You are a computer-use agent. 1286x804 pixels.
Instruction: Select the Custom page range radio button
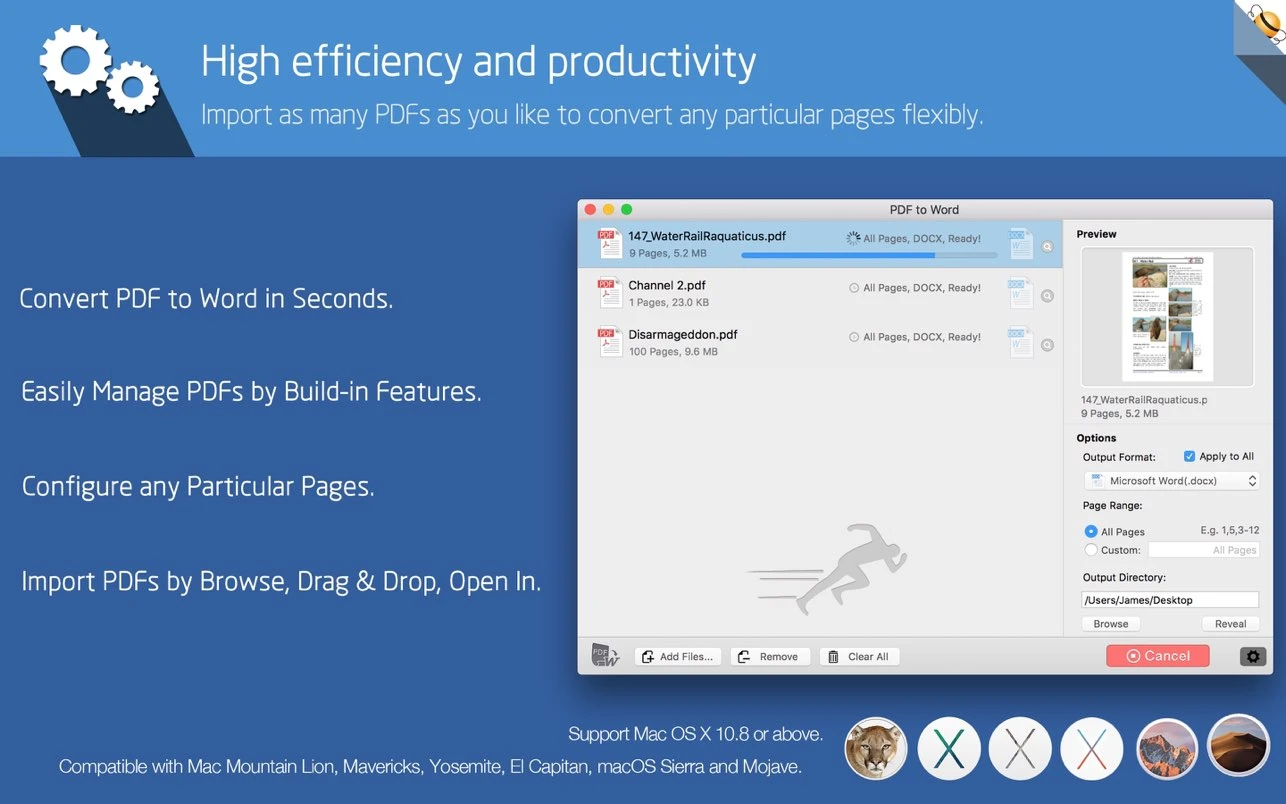(x=1091, y=550)
